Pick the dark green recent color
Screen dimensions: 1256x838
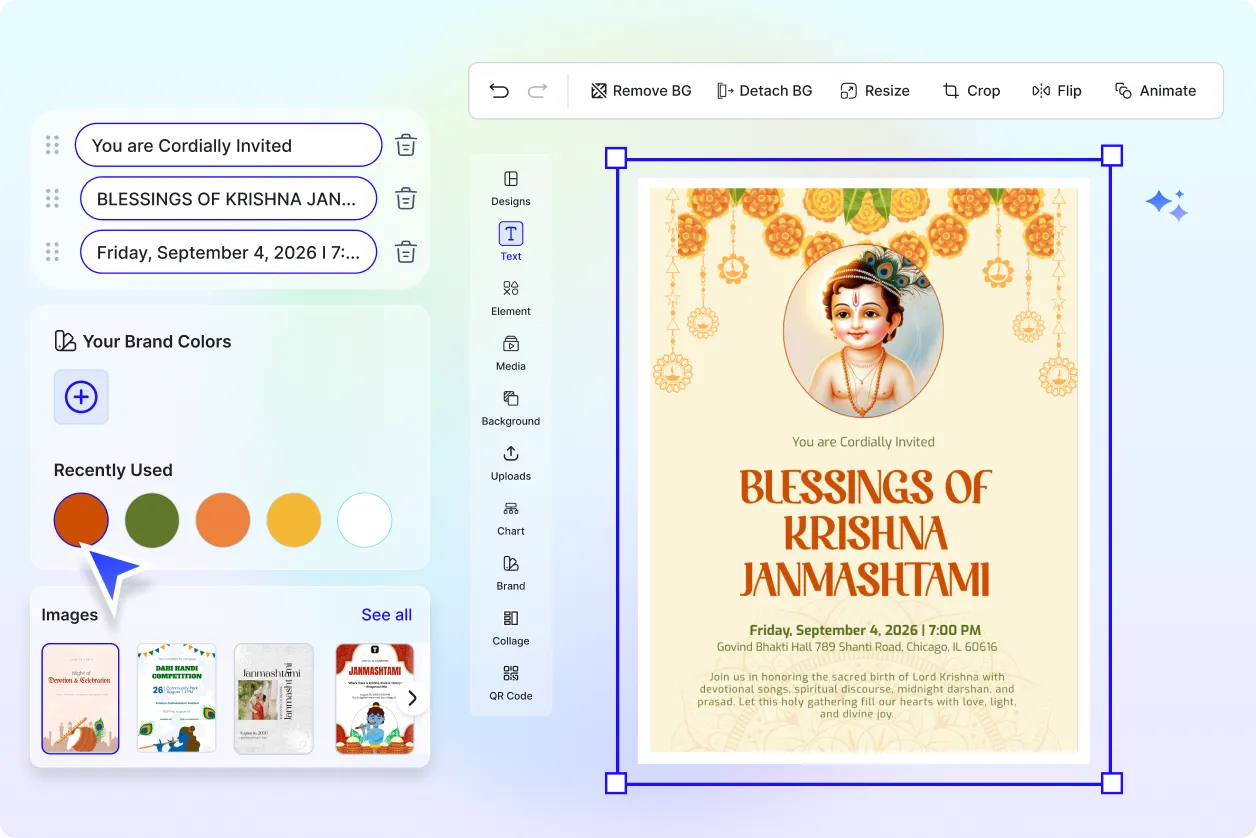click(x=152, y=520)
